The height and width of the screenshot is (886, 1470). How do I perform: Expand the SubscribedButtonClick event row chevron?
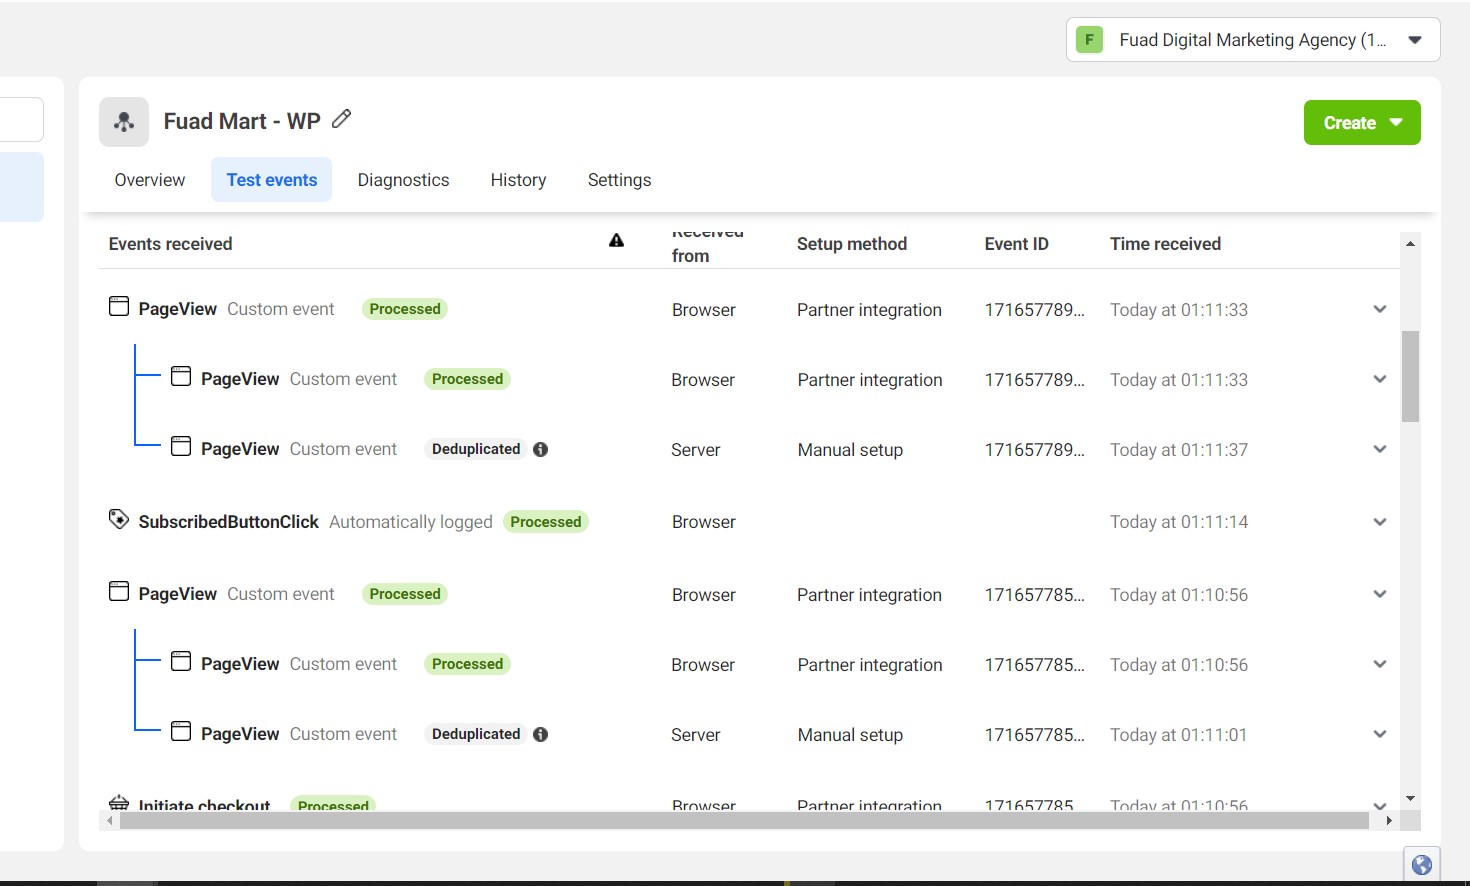(x=1380, y=522)
